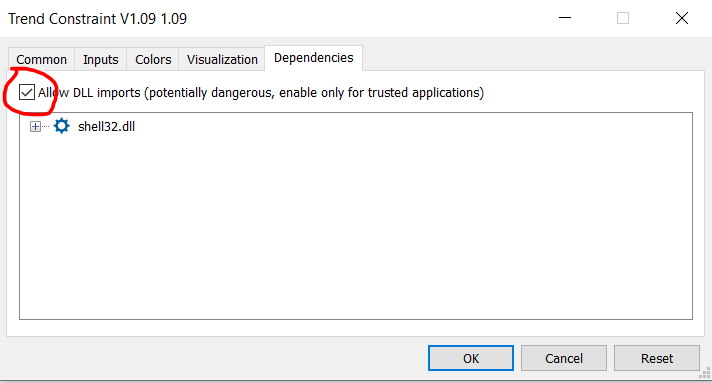Minimize the Trend Constraint dialog
The image size is (712, 383).
click(564, 18)
